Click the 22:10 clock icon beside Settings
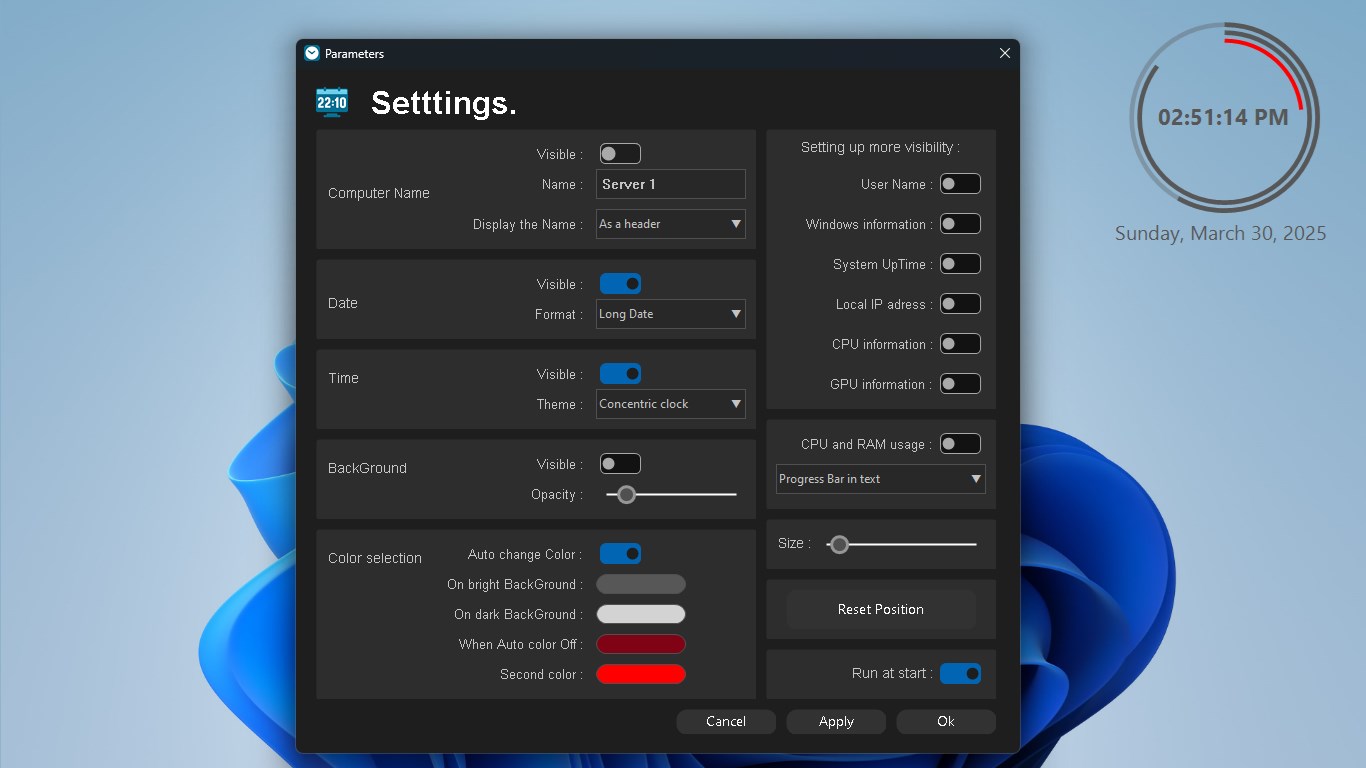 pyautogui.click(x=332, y=102)
